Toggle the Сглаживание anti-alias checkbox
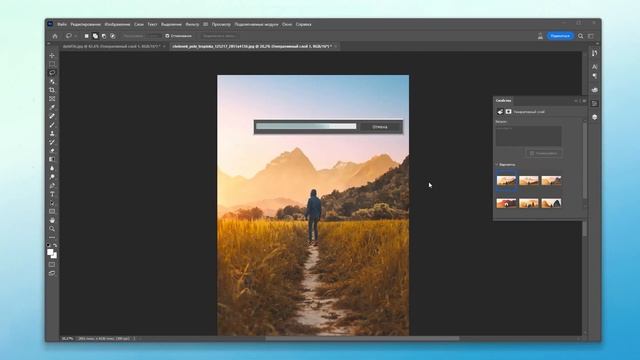 (x=167, y=36)
